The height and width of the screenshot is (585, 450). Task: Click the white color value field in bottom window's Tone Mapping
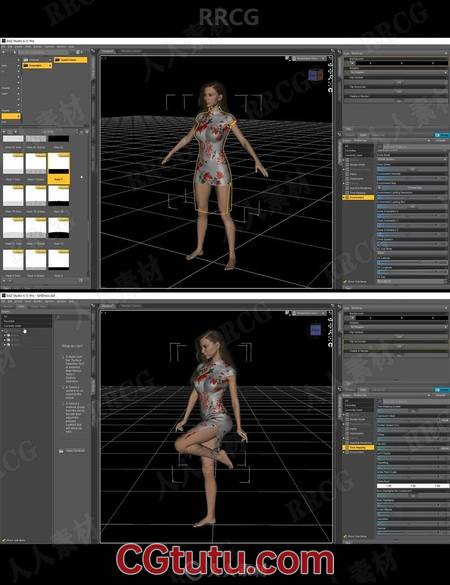point(412,486)
